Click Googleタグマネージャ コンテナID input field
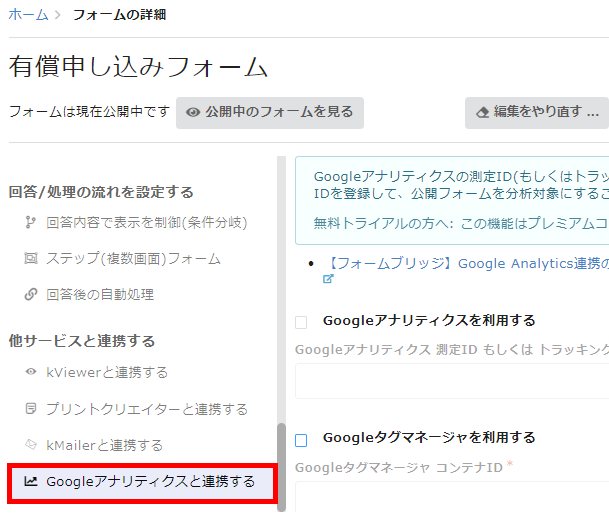This screenshot has width=609, height=524. pyautogui.click(x=452, y=496)
